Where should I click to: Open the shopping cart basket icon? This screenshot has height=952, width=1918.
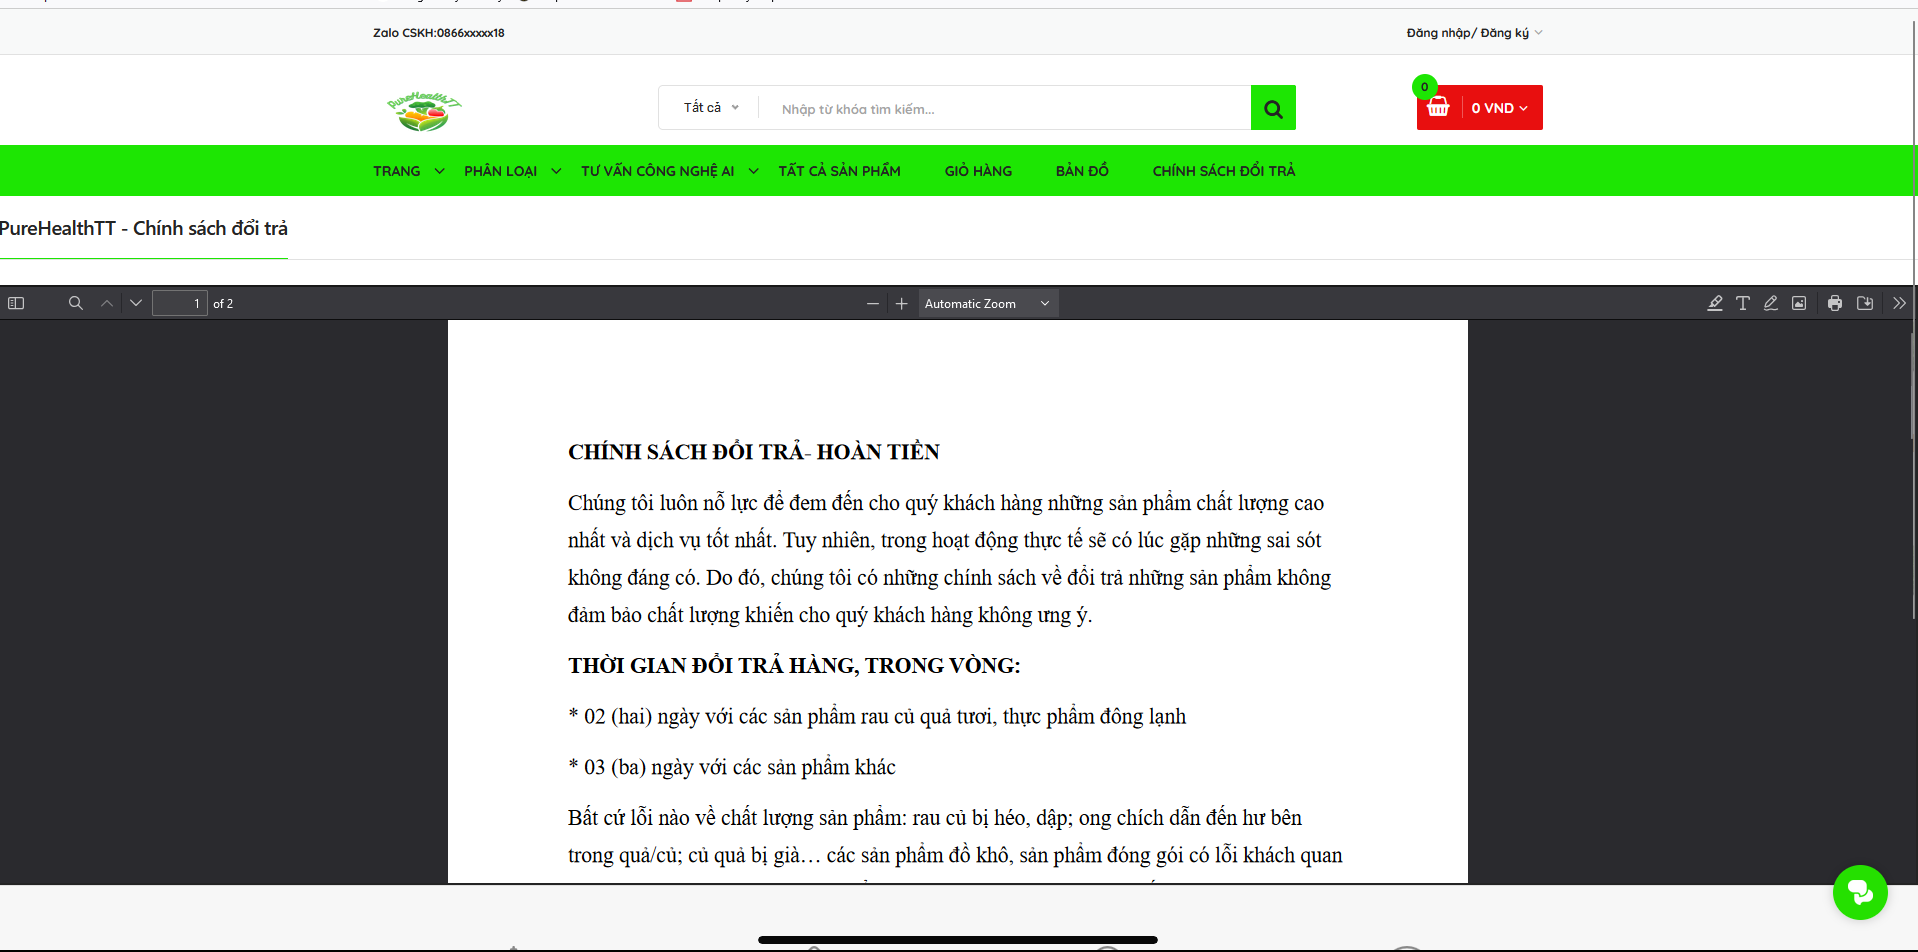(x=1439, y=108)
